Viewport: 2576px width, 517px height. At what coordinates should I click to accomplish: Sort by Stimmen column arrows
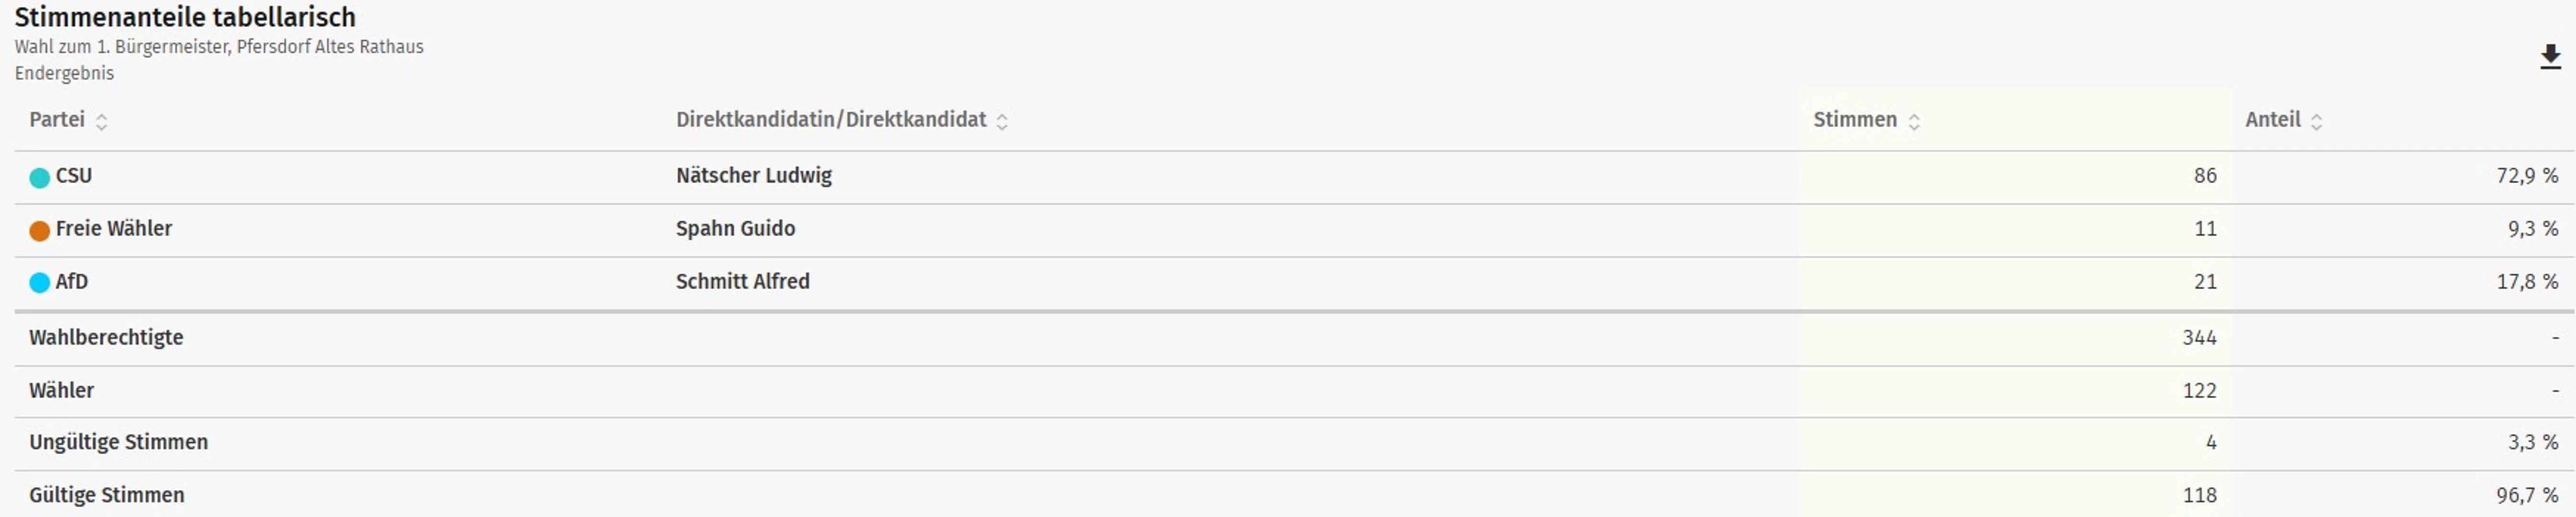(x=1913, y=121)
